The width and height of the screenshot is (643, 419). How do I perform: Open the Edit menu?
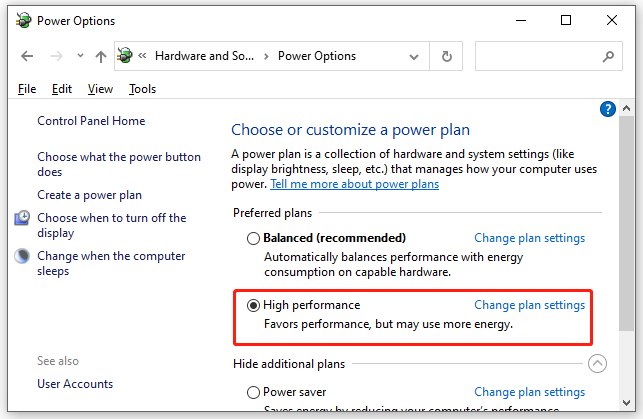(62, 89)
